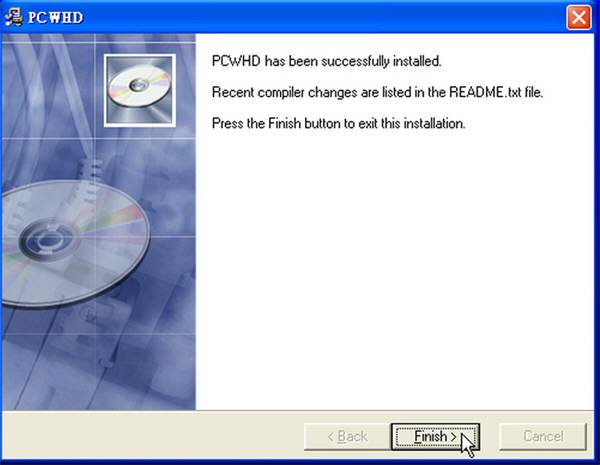Image resolution: width=600 pixels, height=465 pixels.
Task: Click the beige bar left of Back button
Action: pos(153,436)
